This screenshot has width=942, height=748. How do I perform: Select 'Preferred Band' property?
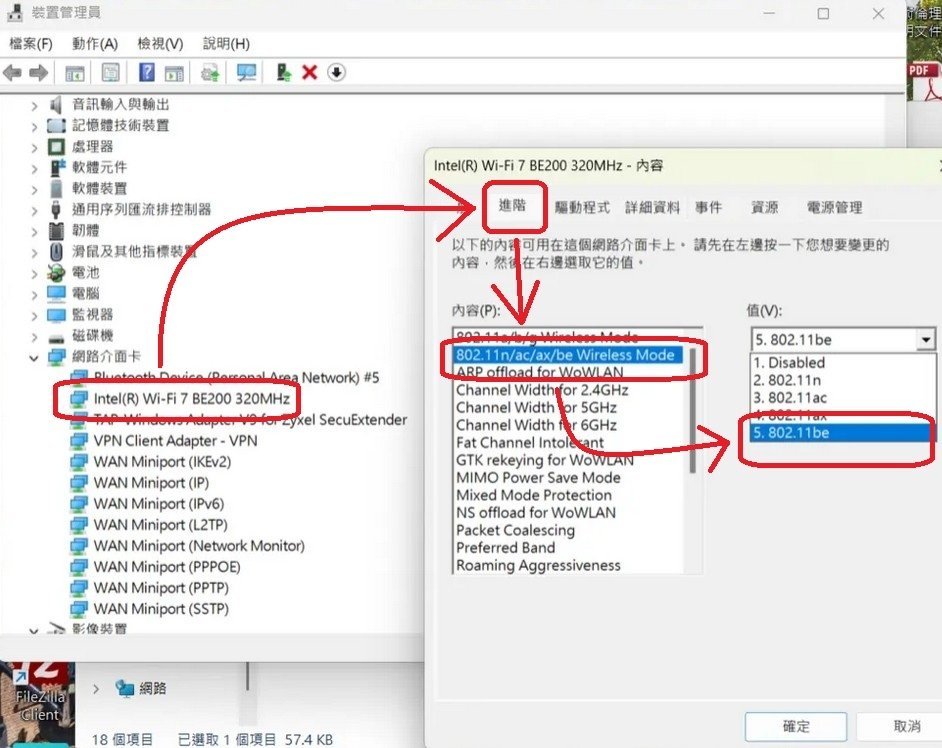coord(506,547)
